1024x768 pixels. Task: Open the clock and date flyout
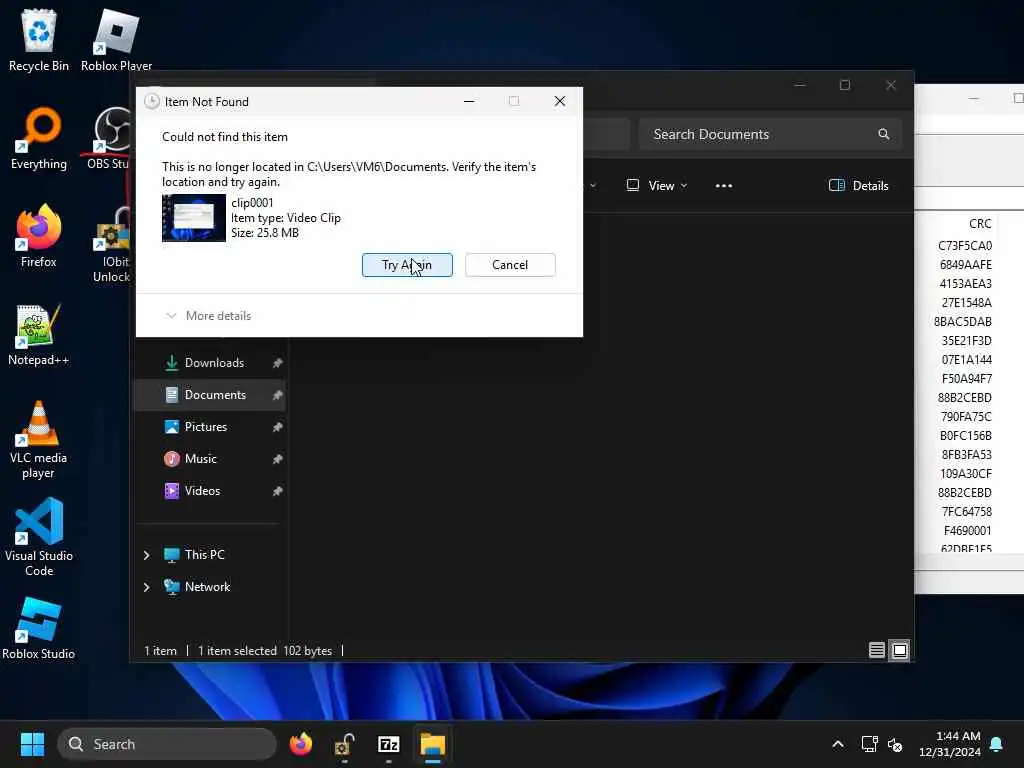coord(950,744)
